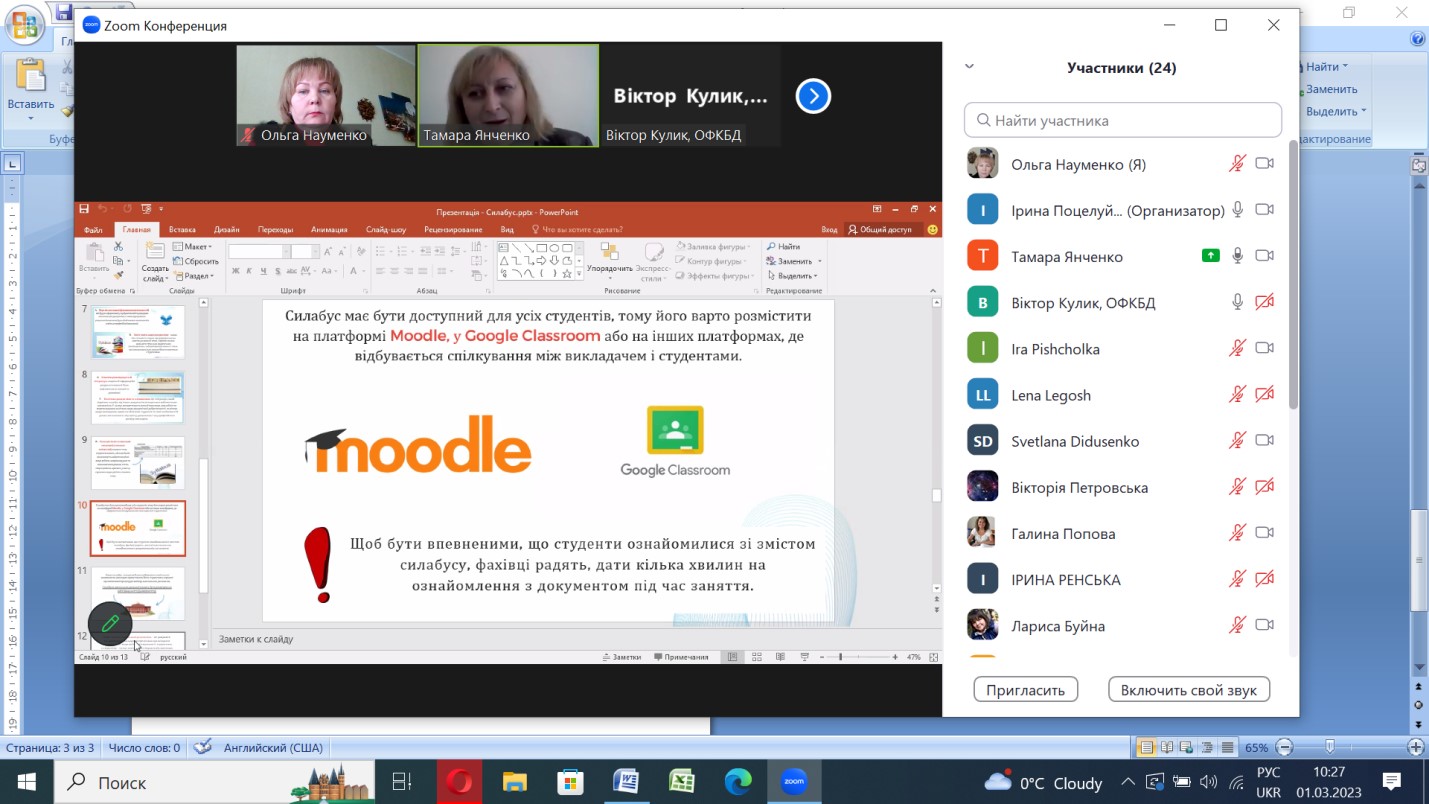Click the Word zoom out minus button

tap(1285, 747)
